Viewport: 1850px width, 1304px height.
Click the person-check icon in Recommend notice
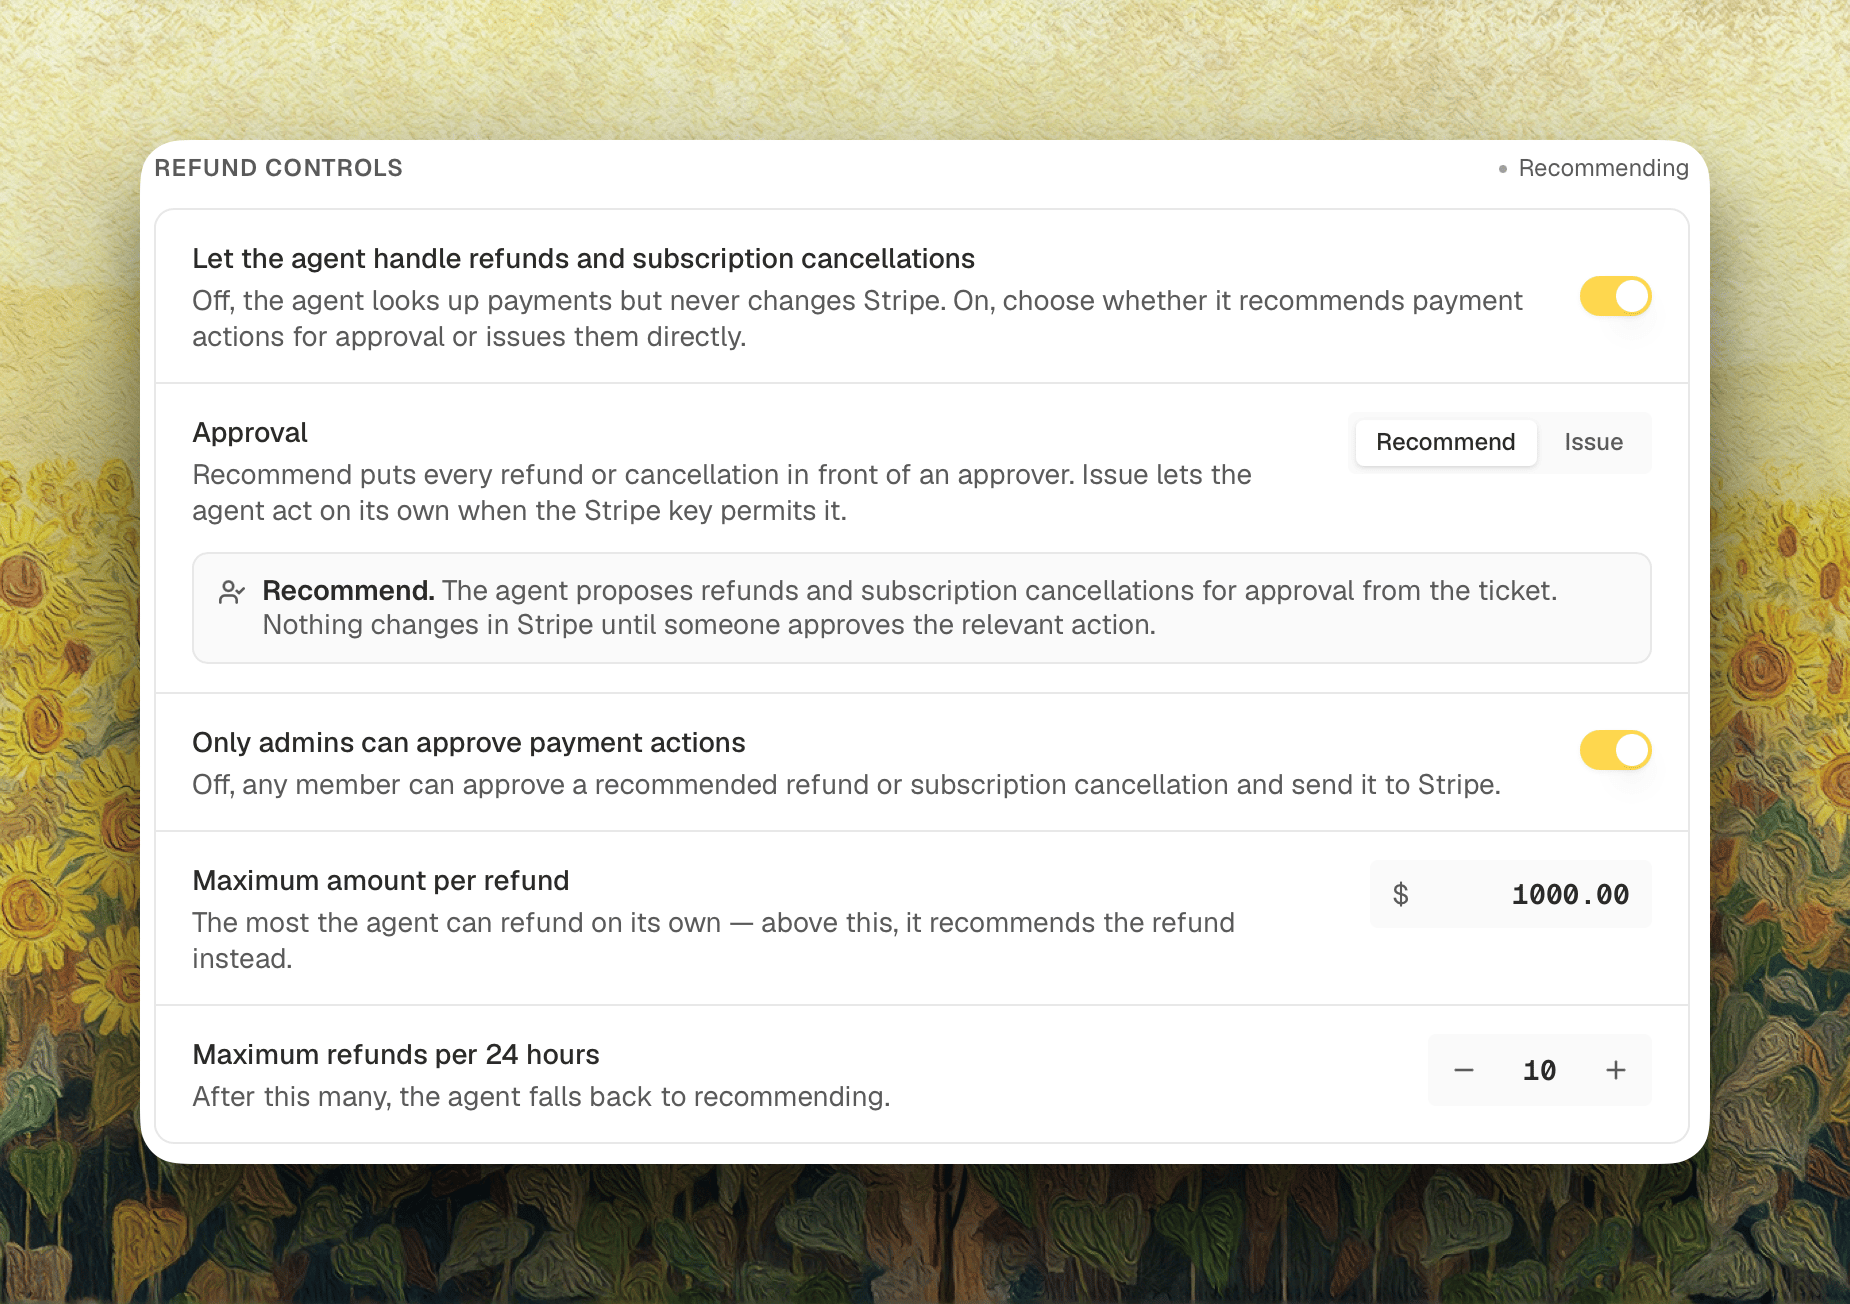(x=232, y=592)
